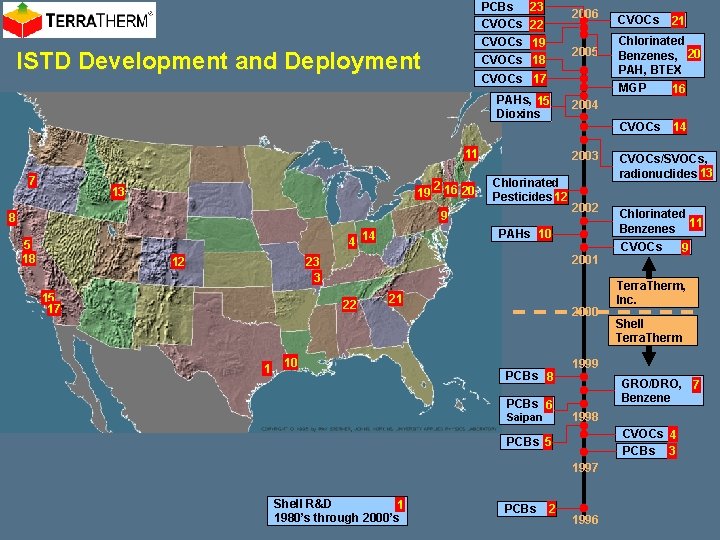Click map marker 11 in Maine
Viewport: 720px width, 540px height.
tap(470, 153)
